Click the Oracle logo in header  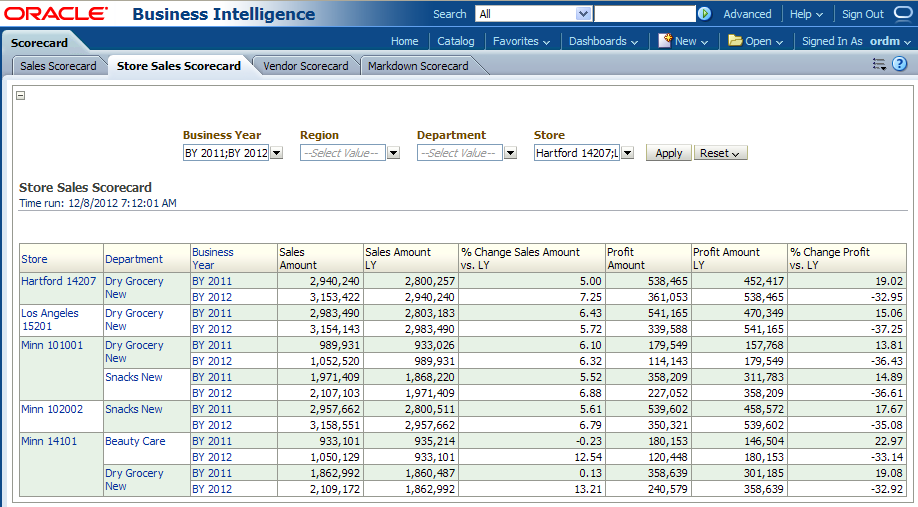tap(56, 14)
